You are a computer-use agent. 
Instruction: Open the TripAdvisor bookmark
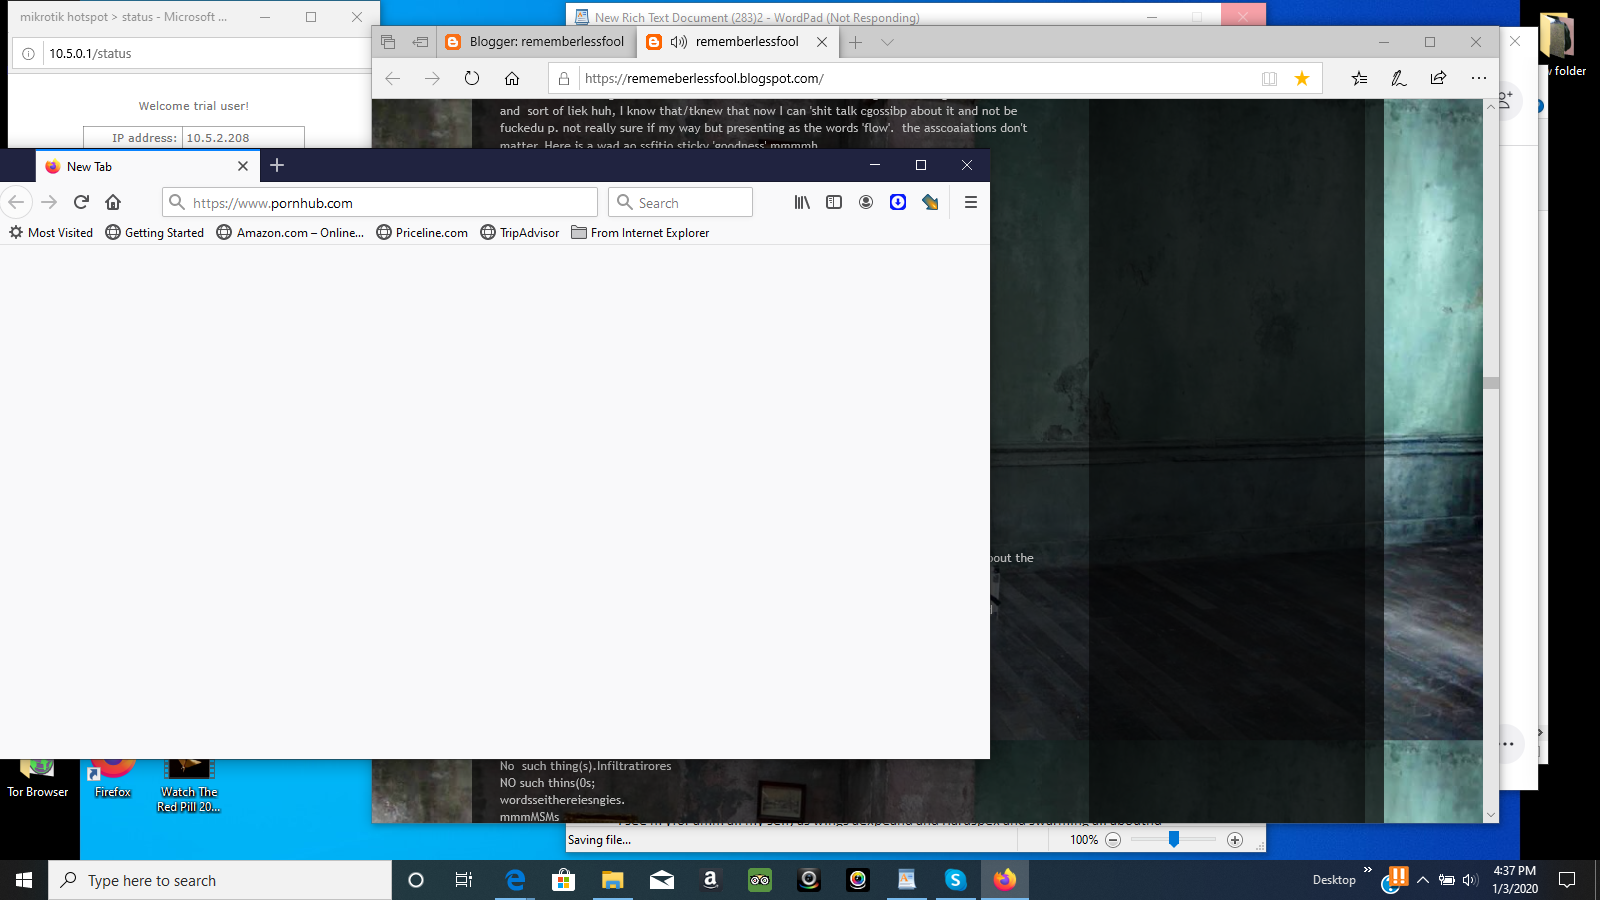click(520, 232)
